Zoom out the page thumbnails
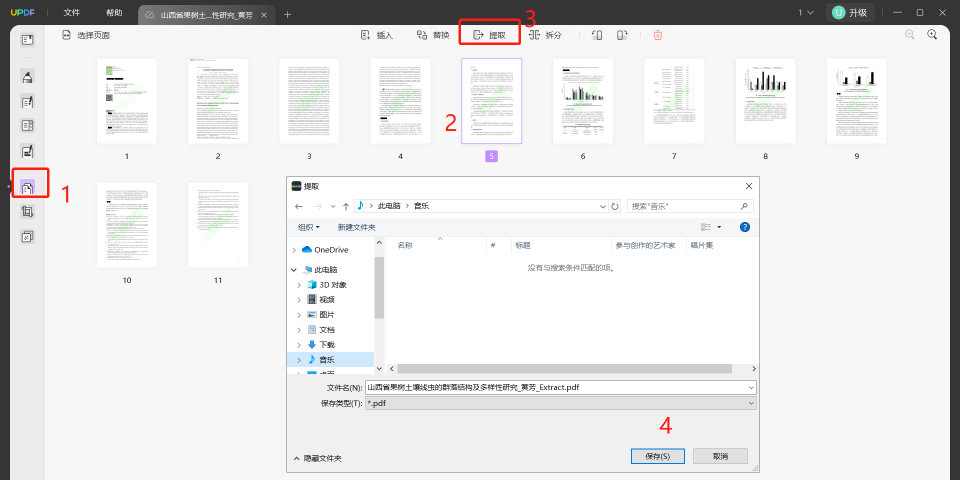 tap(910, 34)
